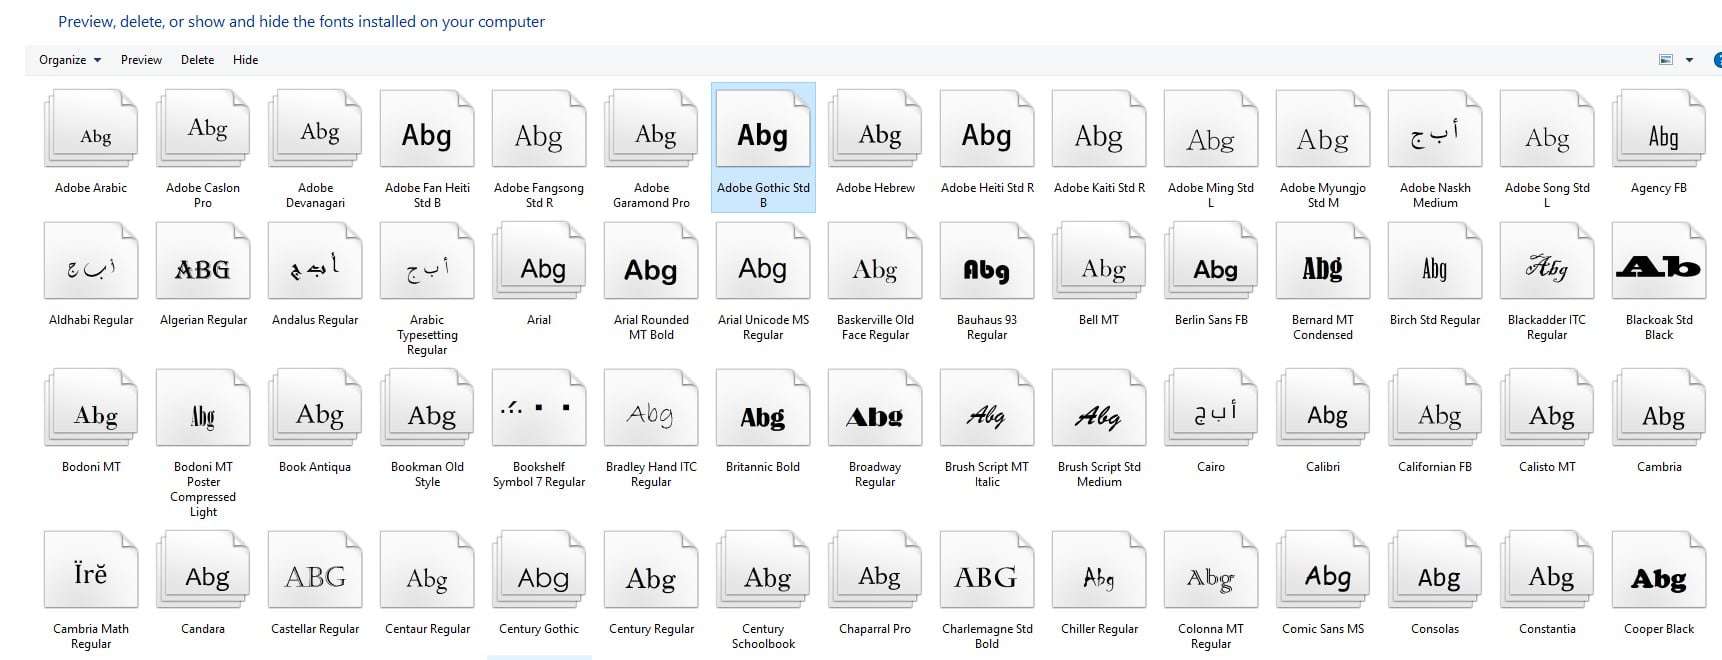Click the 'Birch Std Regular' label

point(1435,320)
